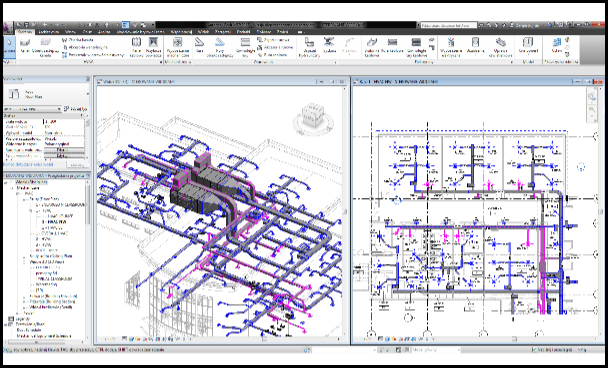This screenshot has height=368, width=608.
Task: Click Sign In in the title bar
Action: (x=528, y=25)
